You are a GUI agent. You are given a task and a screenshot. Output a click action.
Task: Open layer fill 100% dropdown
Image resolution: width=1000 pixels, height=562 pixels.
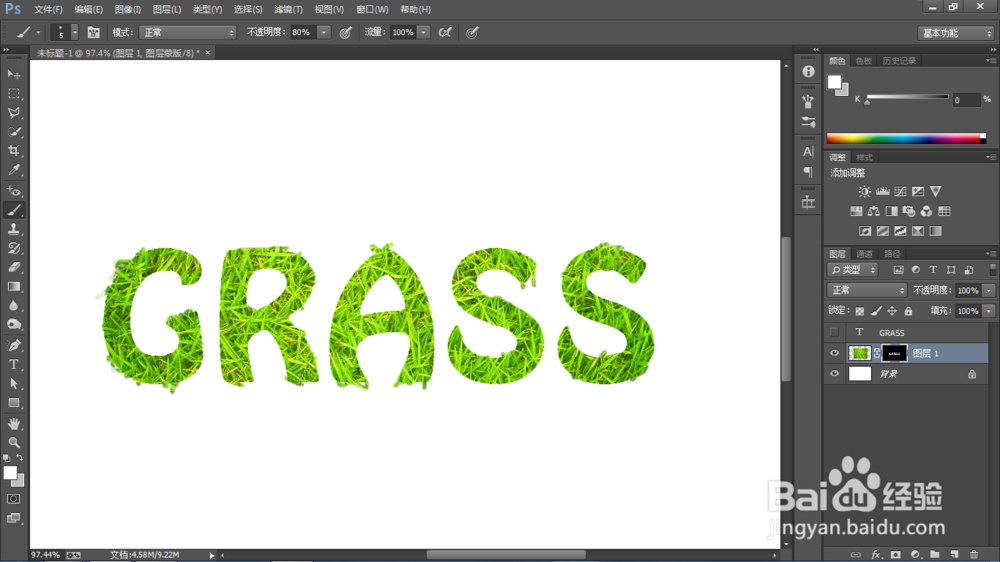989,311
